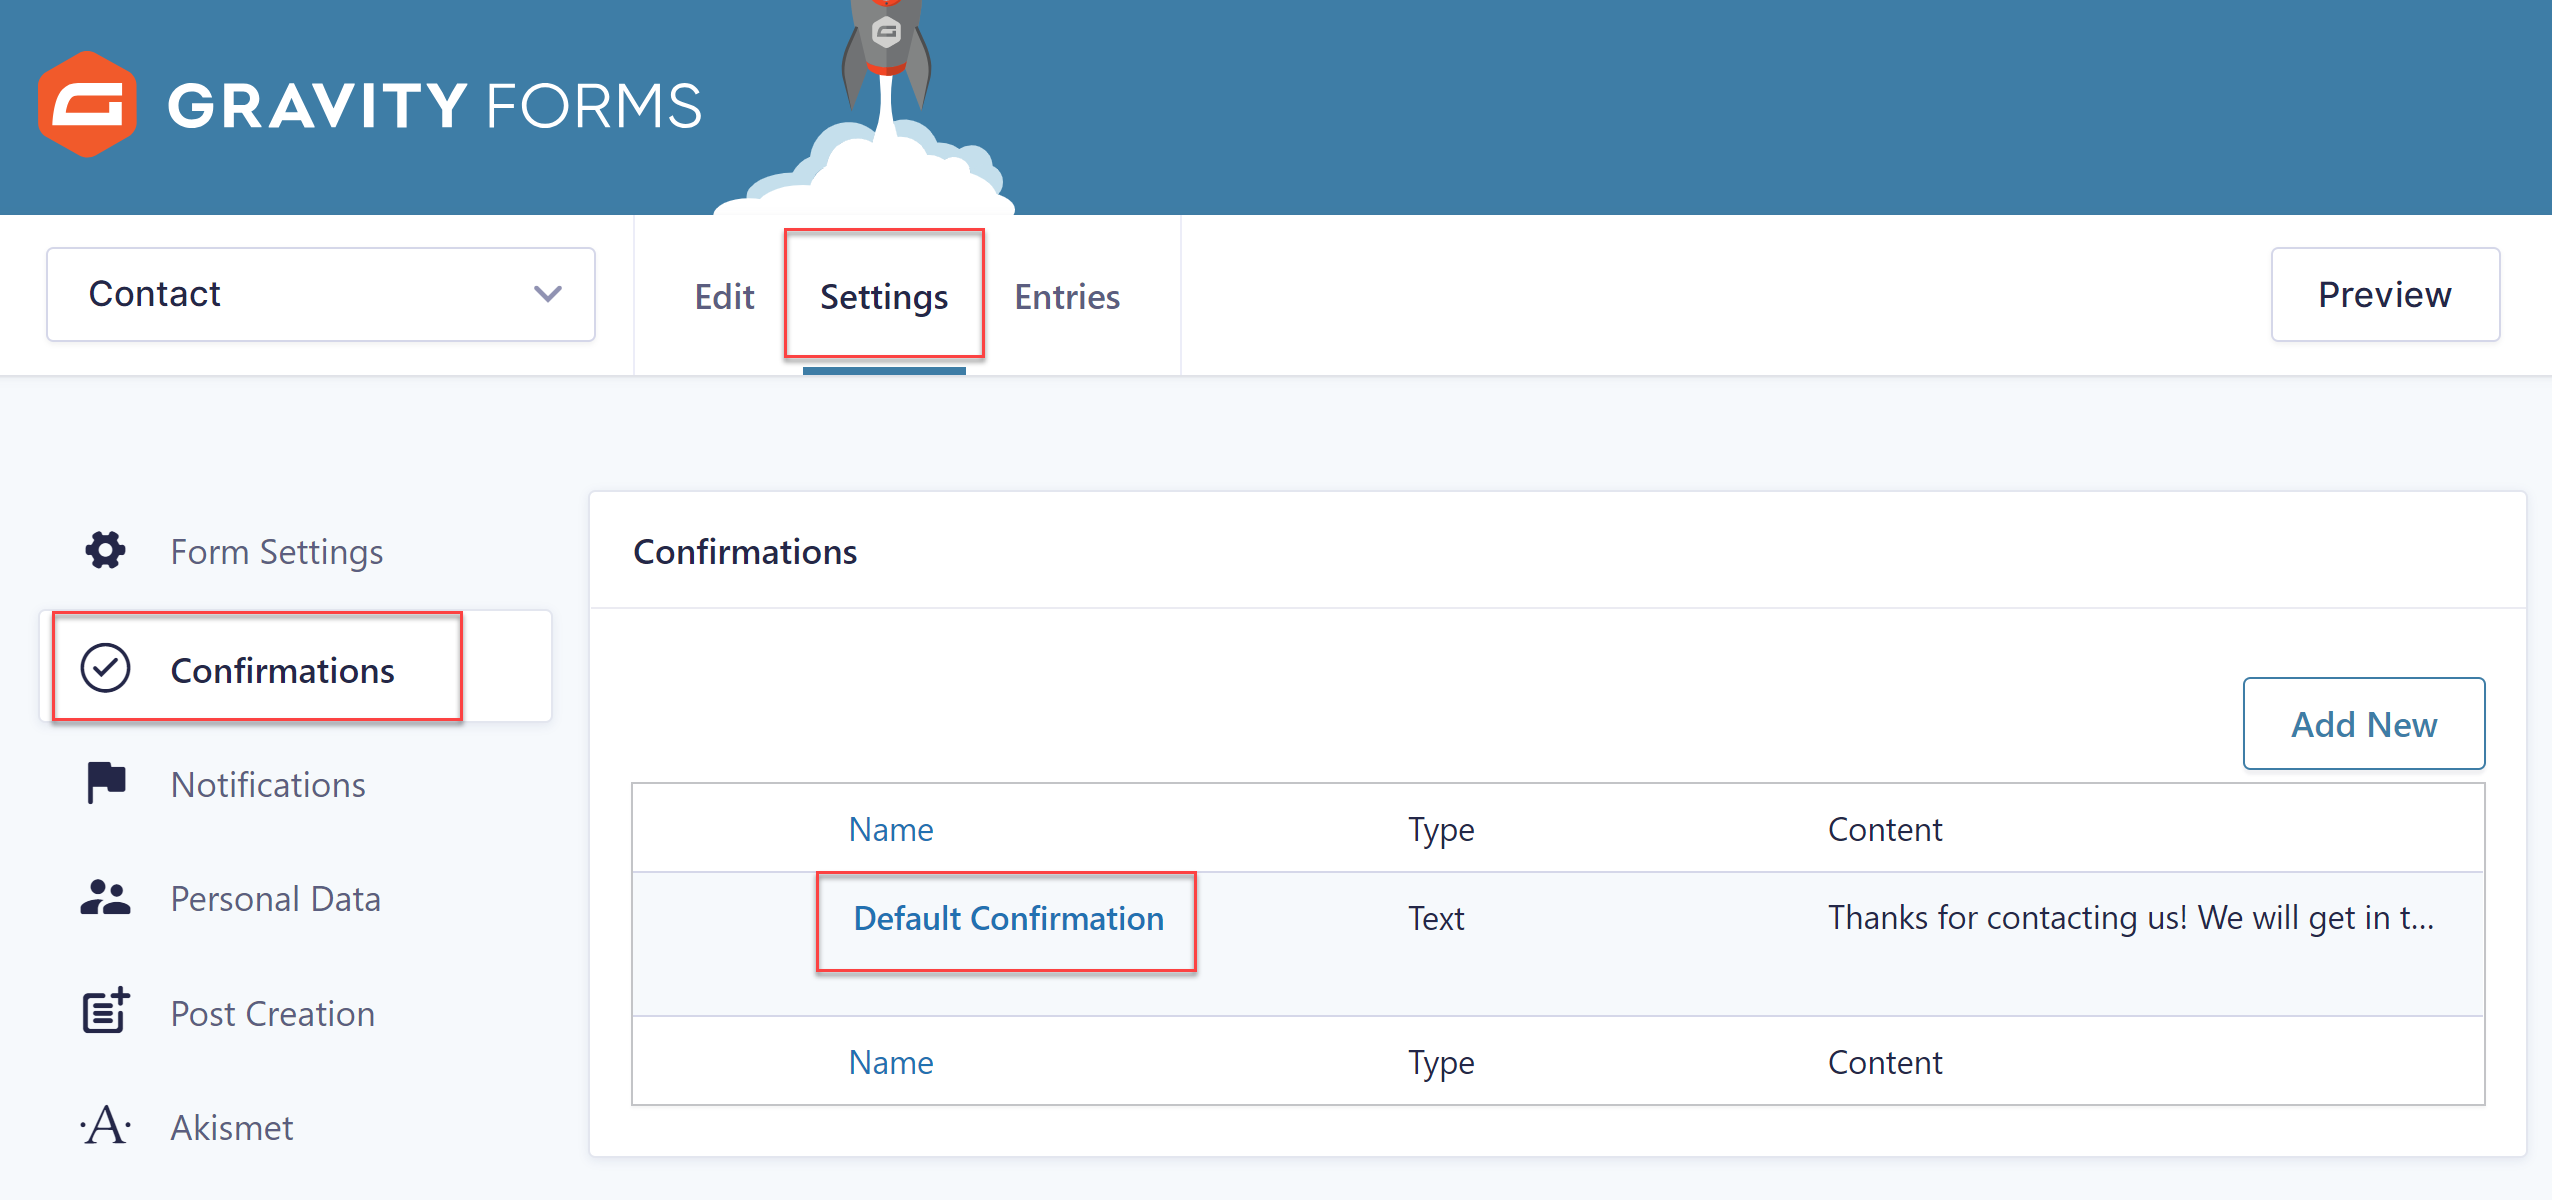Click the Content label in table footer
This screenshot has height=1200, width=2552.
tap(1885, 1063)
